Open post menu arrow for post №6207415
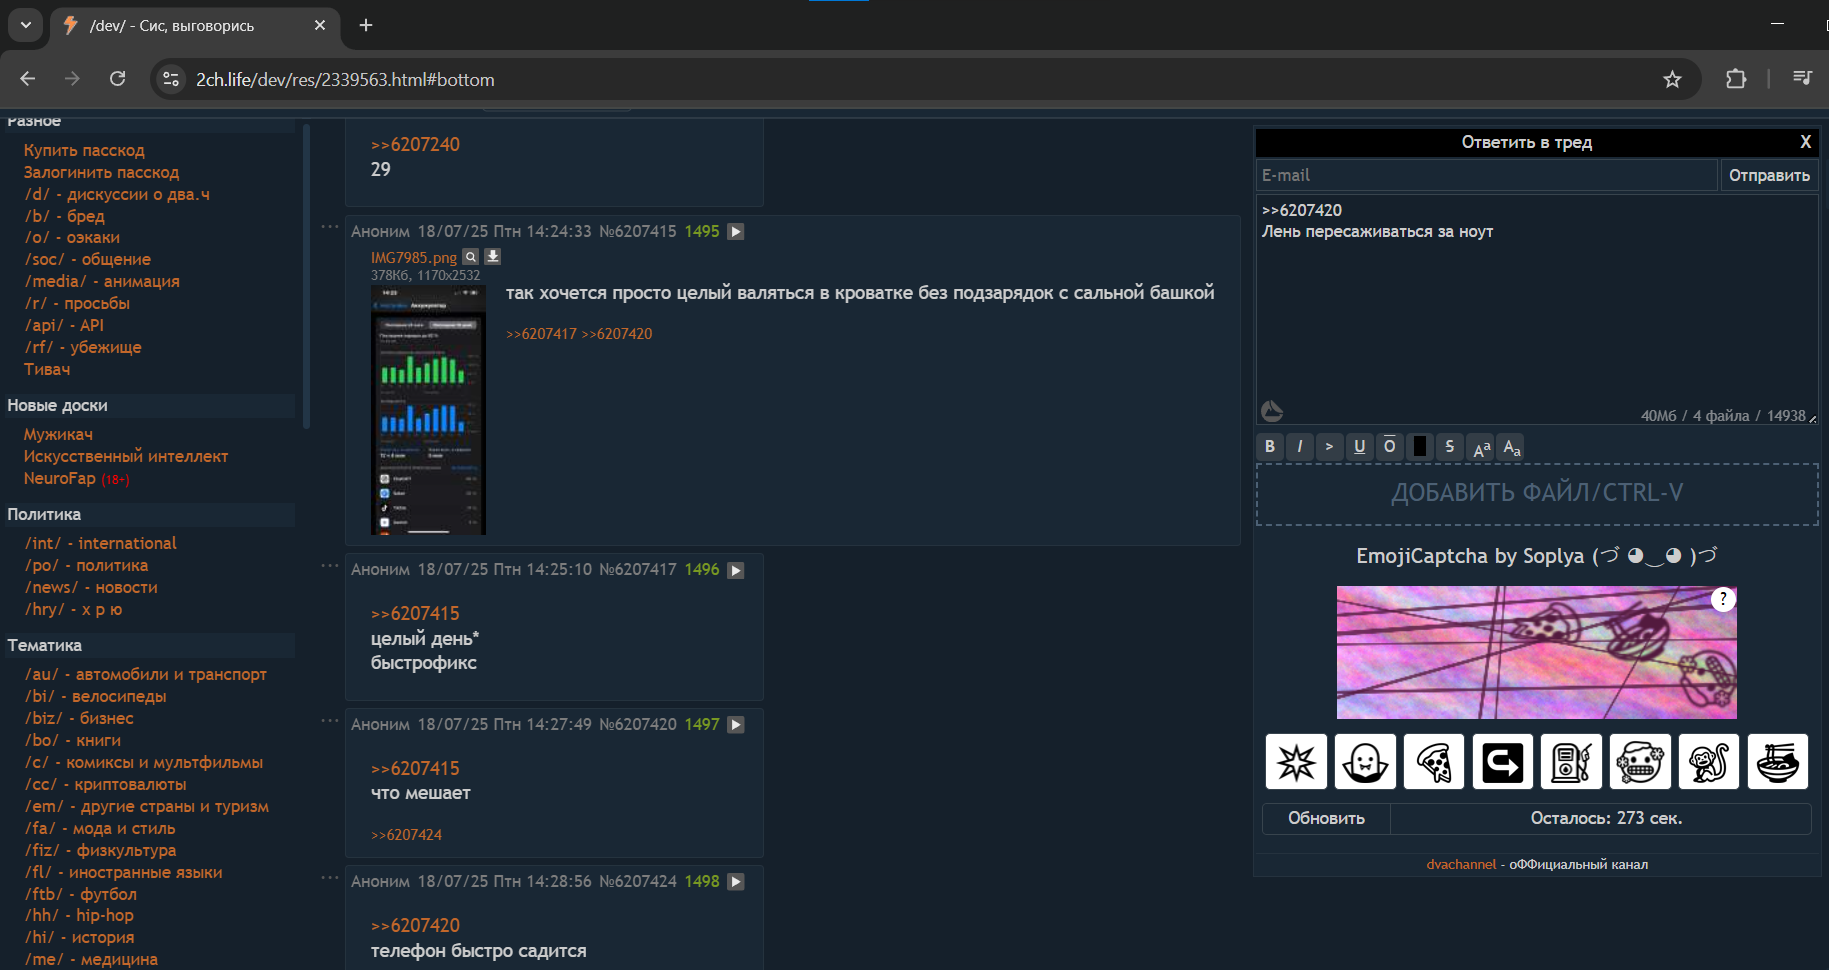Screen dimensions: 1829x970 tap(736, 232)
